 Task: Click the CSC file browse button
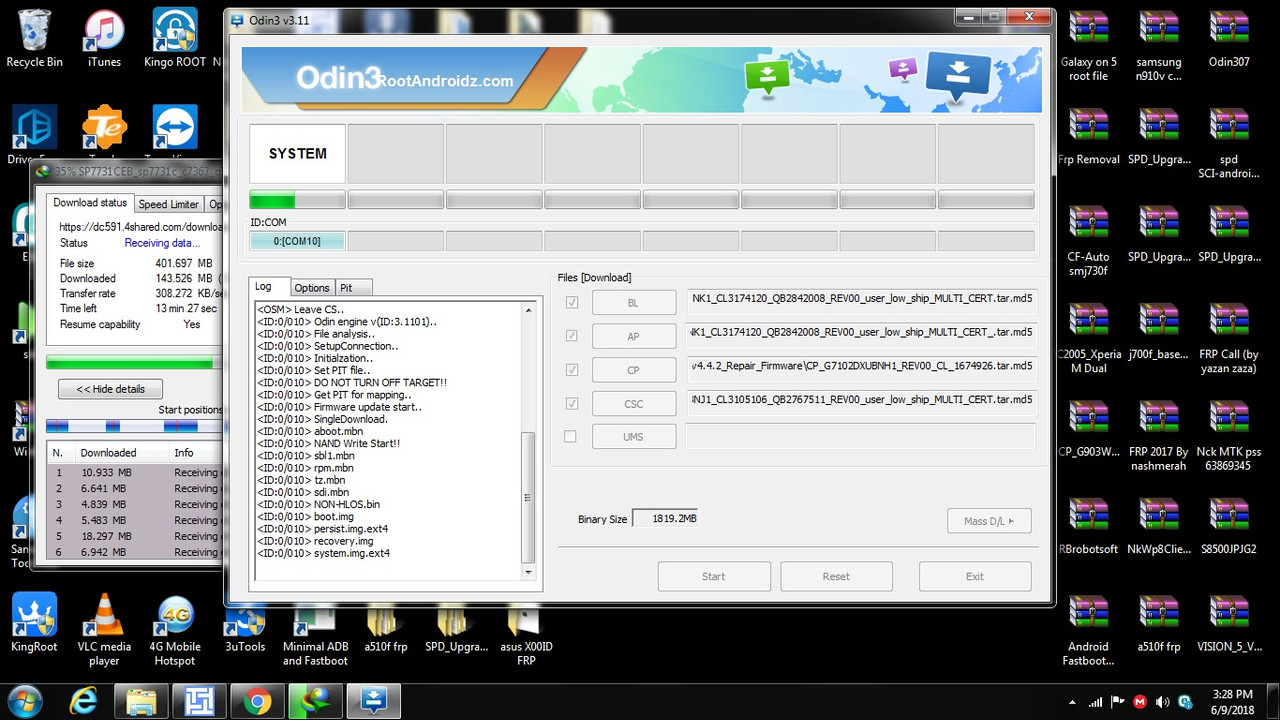(x=634, y=404)
